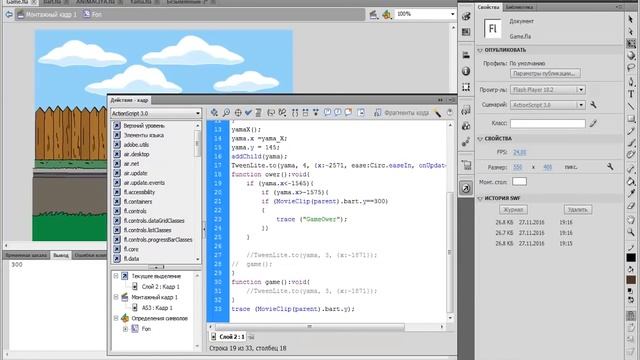Click the Класс input field

(x=548, y=123)
